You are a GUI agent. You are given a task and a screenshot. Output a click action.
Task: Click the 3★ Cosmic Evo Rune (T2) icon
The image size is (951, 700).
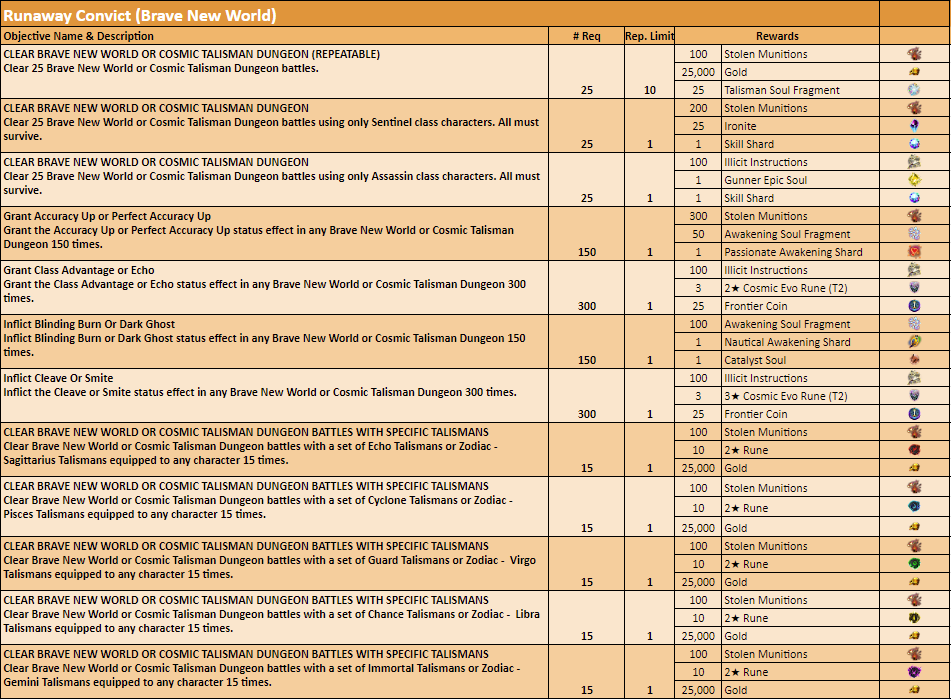tap(914, 395)
